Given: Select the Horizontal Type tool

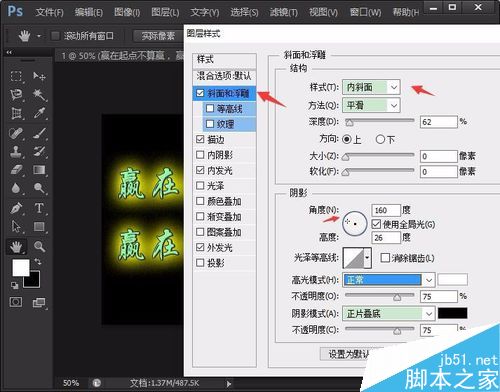Looking at the screenshot, I should pyautogui.click(x=39, y=208).
